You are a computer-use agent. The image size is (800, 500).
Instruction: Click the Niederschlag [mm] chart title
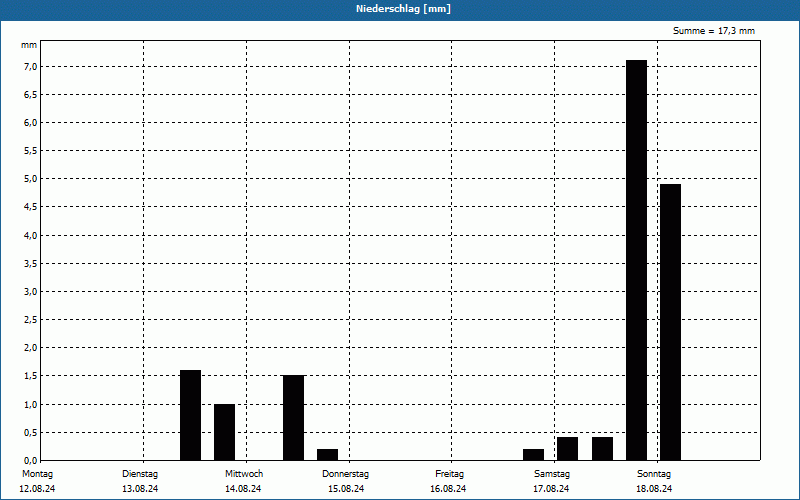403,9
